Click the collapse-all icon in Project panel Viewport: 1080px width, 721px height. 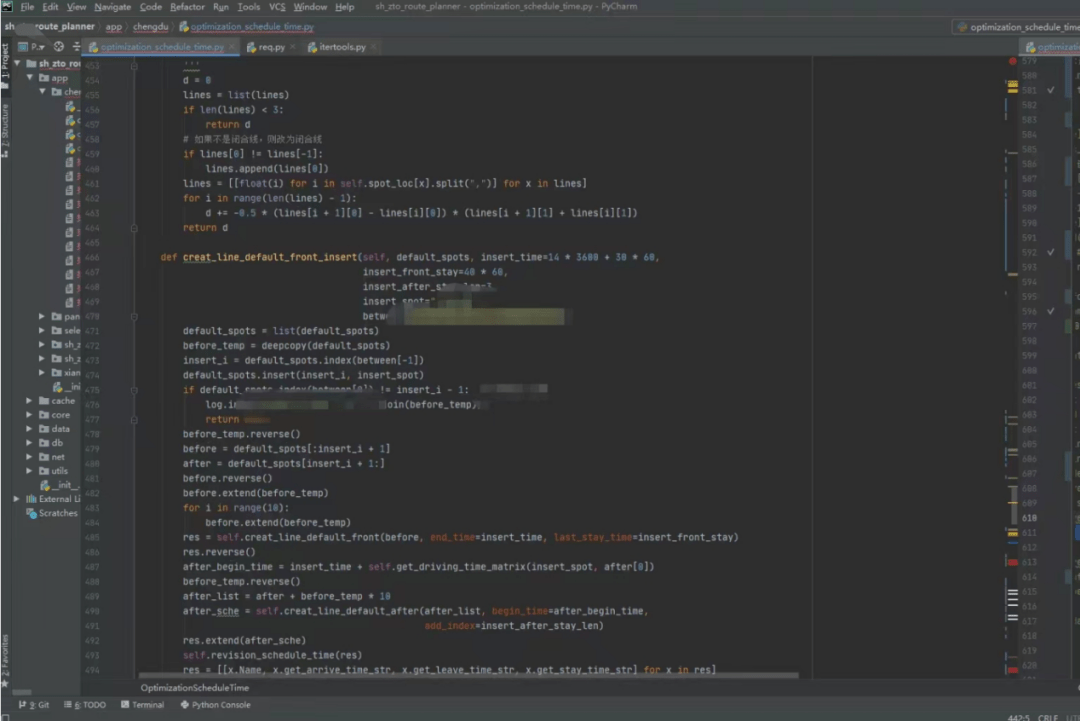click(76, 47)
